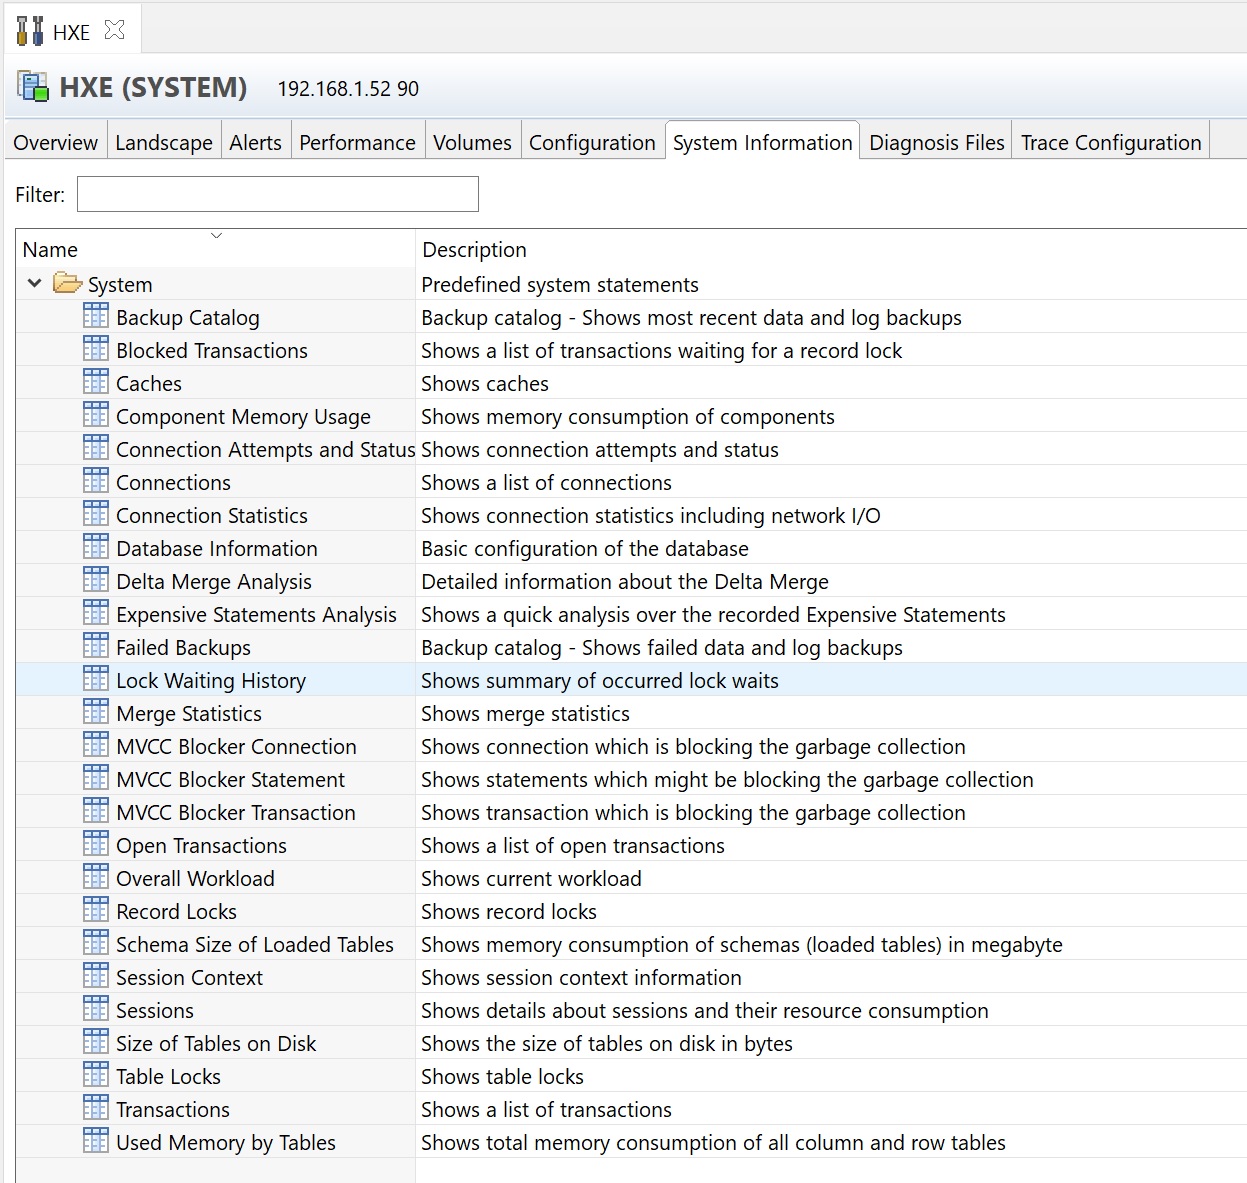Viewport: 1247px width, 1183px height.
Task: Click the HXE system status icon in header
Action: (33, 87)
